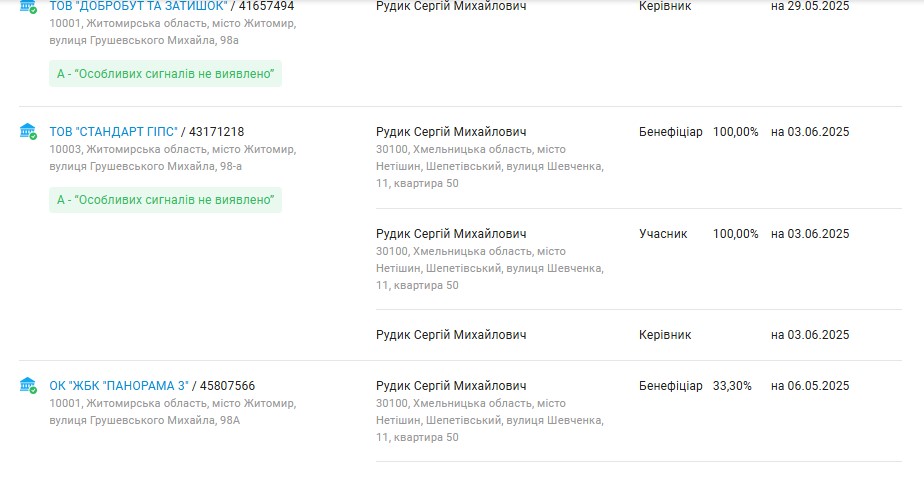Click the green signals badge under СТАНДАРТ ГІПС
The image size is (924, 480).
click(x=165, y=200)
